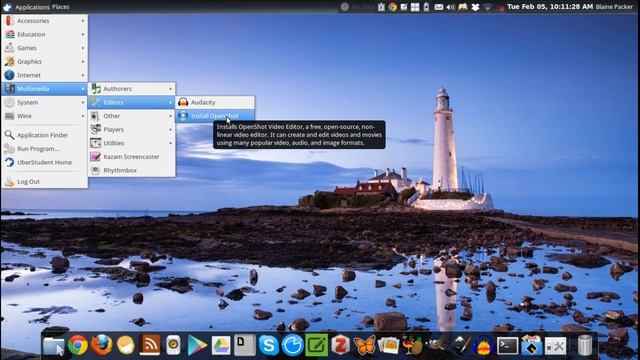Expand the Wine category
640x360 pixels.
(44, 116)
